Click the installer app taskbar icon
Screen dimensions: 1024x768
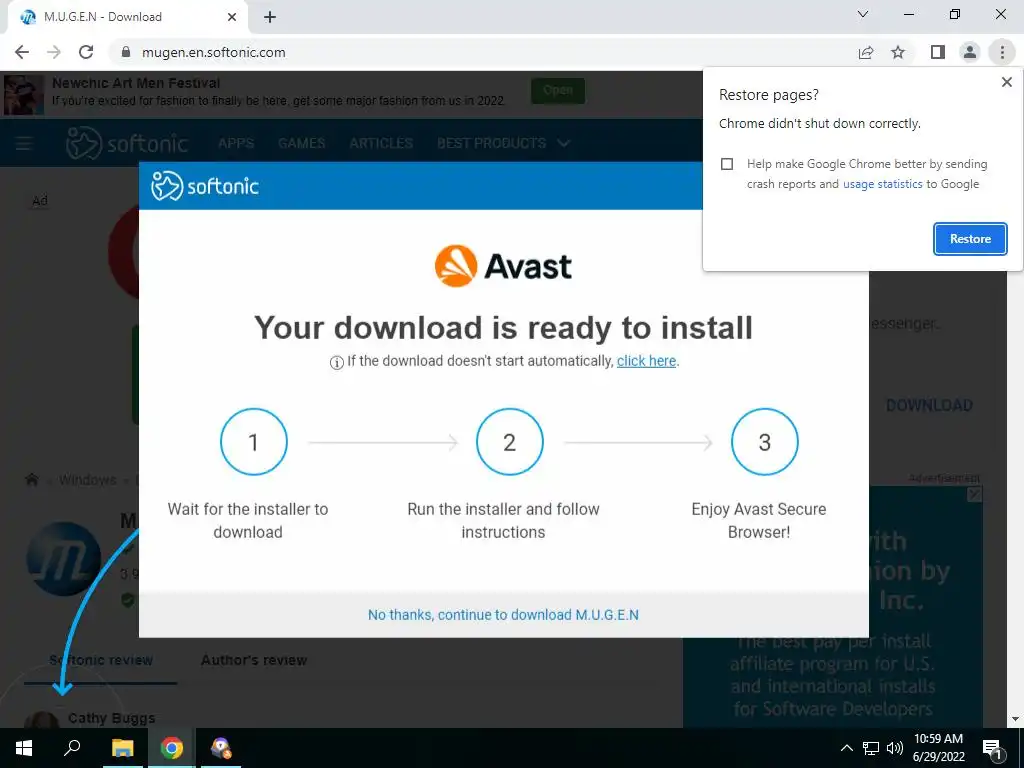pos(221,748)
